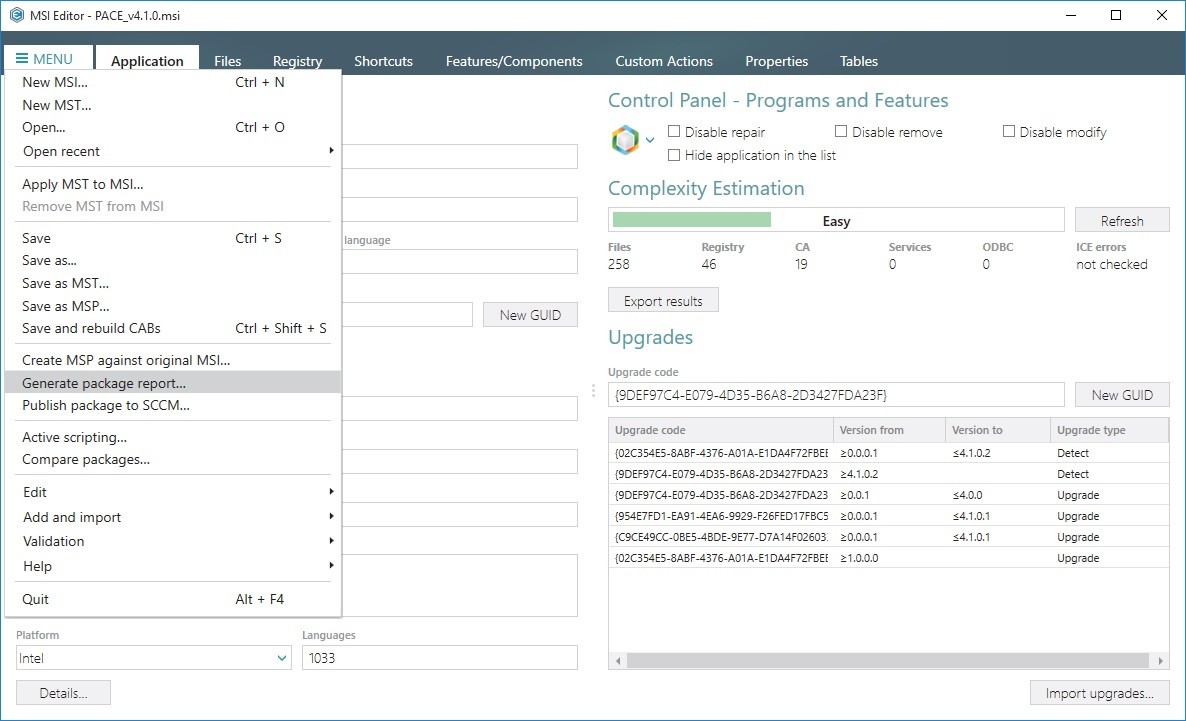
Task: Switch to the Files tab
Action: point(228,61)
